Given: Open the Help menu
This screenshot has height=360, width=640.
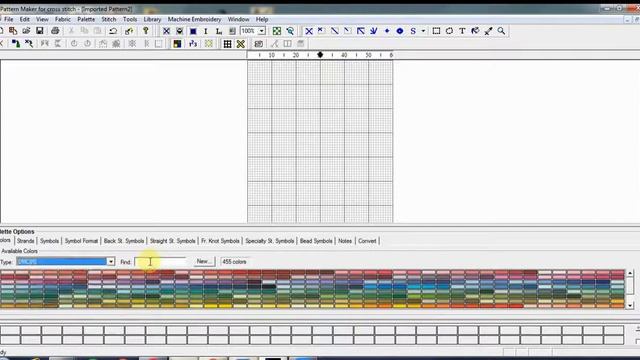Looking at the screenshot, I should click(x=262, y=19).
